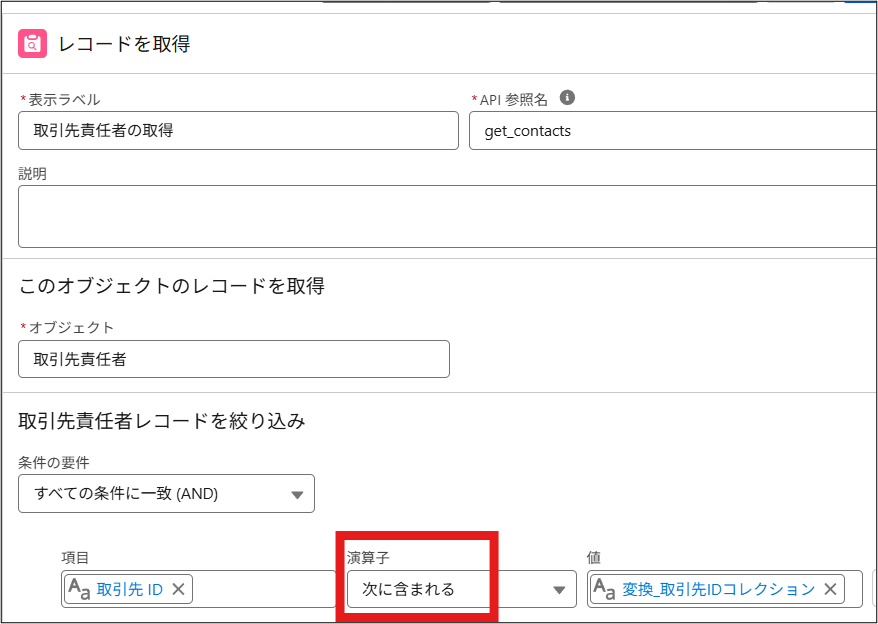Click the 取引先責任者レコードを絞り込み section heading
Screen dimensions: 878x624
(x=162, y=421)
